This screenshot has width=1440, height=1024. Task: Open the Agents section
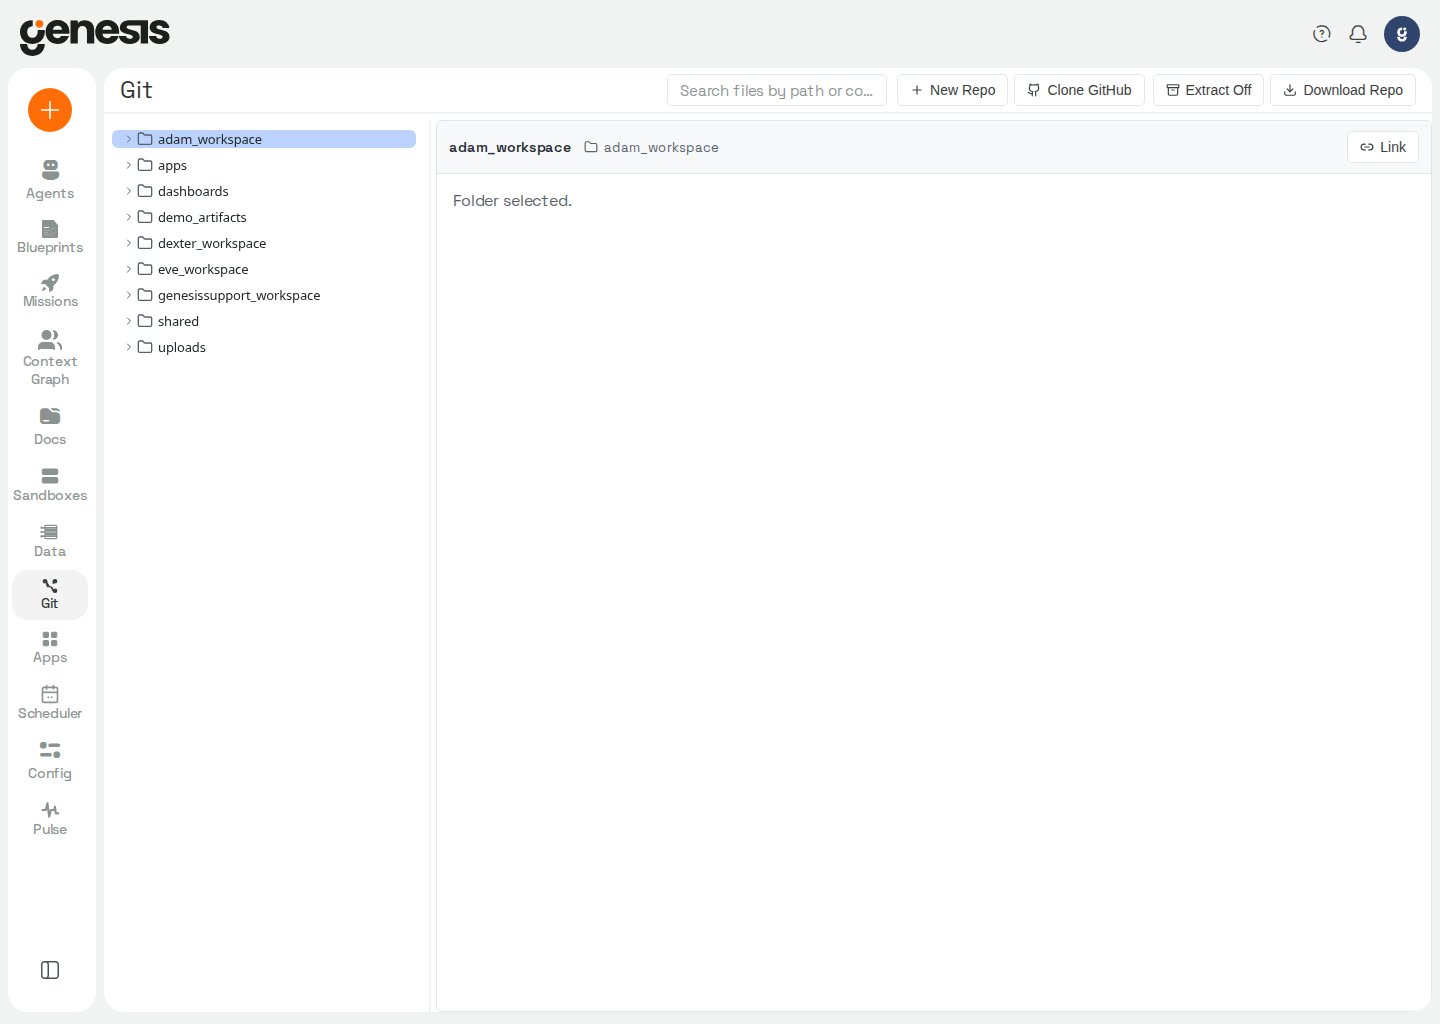(50, 180)
